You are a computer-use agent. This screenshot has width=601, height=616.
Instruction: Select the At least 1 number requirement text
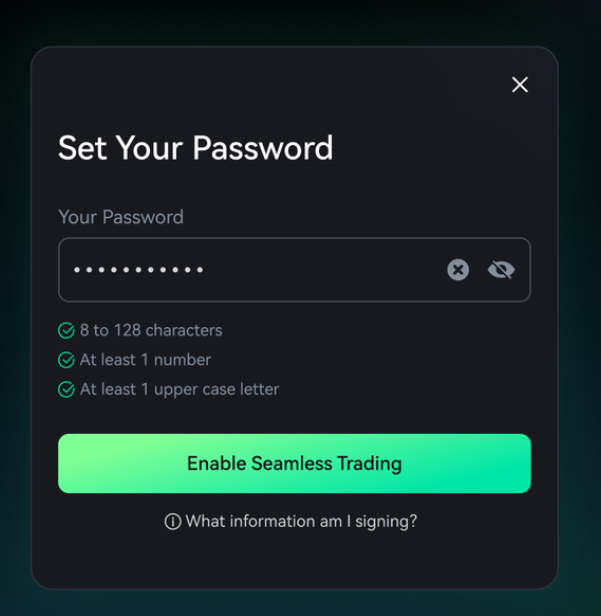tap(145, 360)
